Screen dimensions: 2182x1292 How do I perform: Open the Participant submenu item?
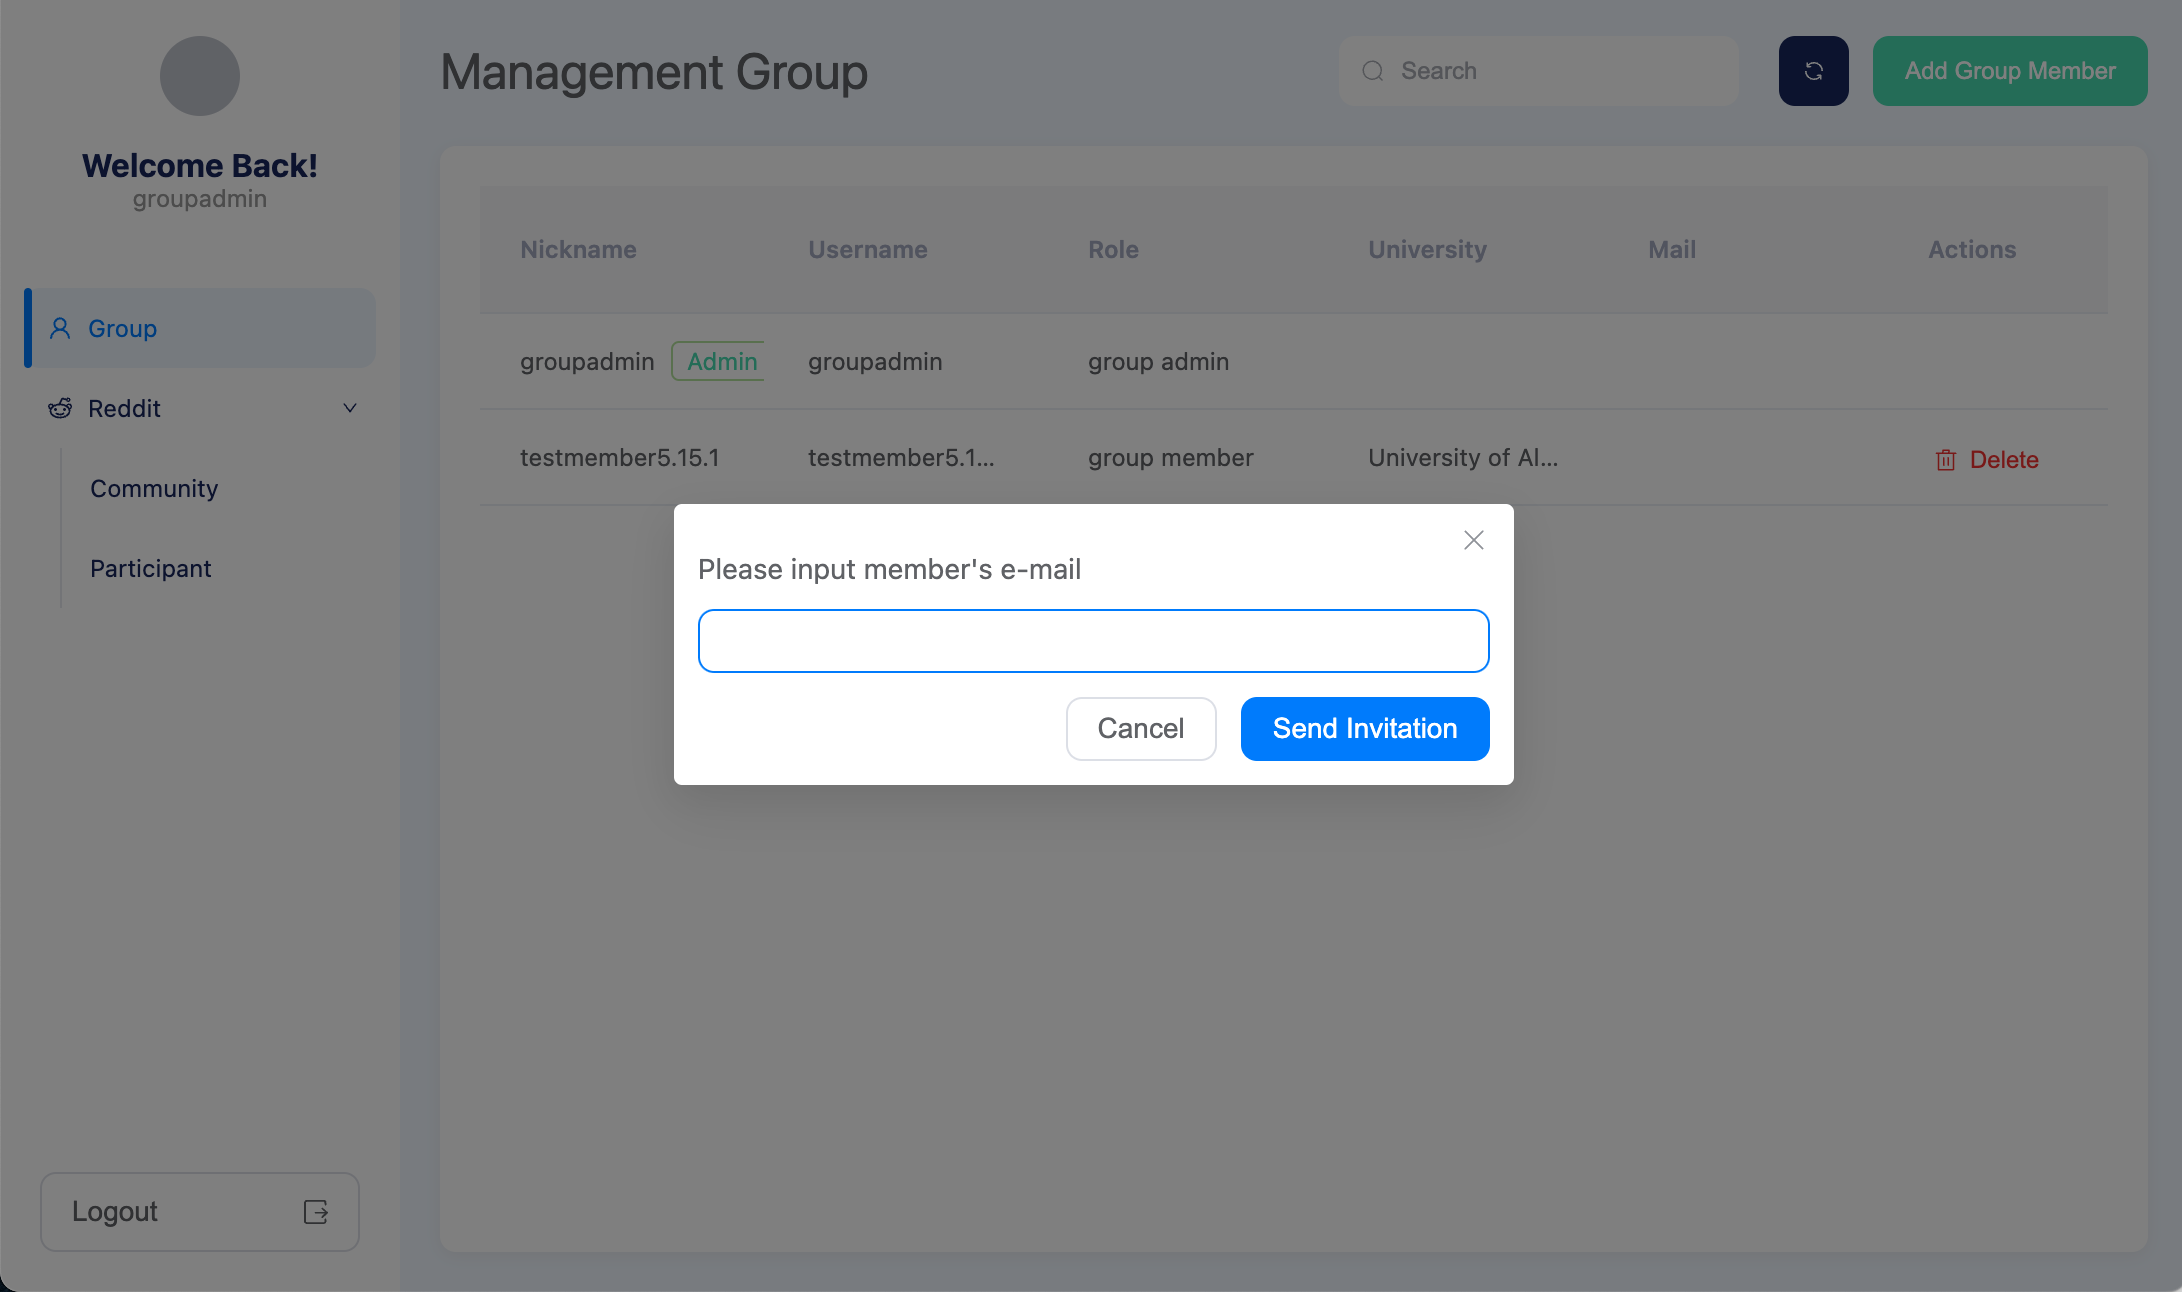point(151,568)
